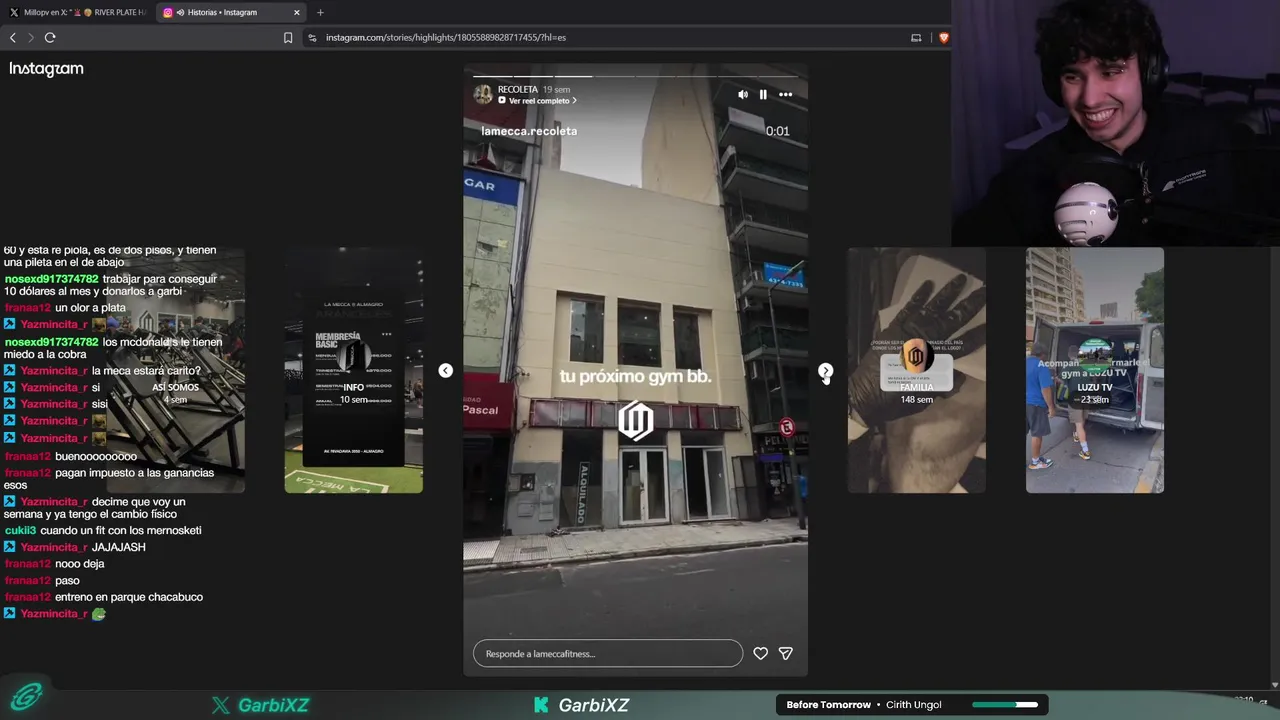Click the RECOLETA highlight name

click(518, 89)
